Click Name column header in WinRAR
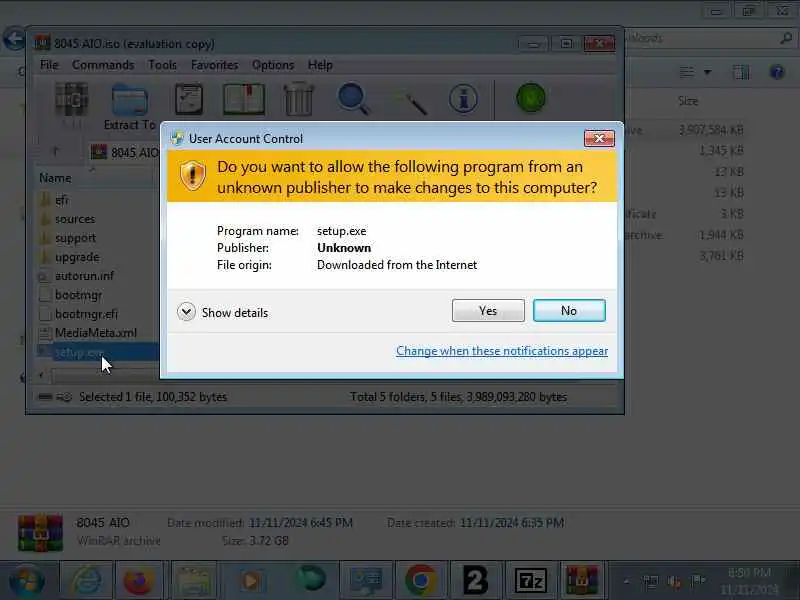Viewport: 800px width, 600px height. (x=56, y=178)
